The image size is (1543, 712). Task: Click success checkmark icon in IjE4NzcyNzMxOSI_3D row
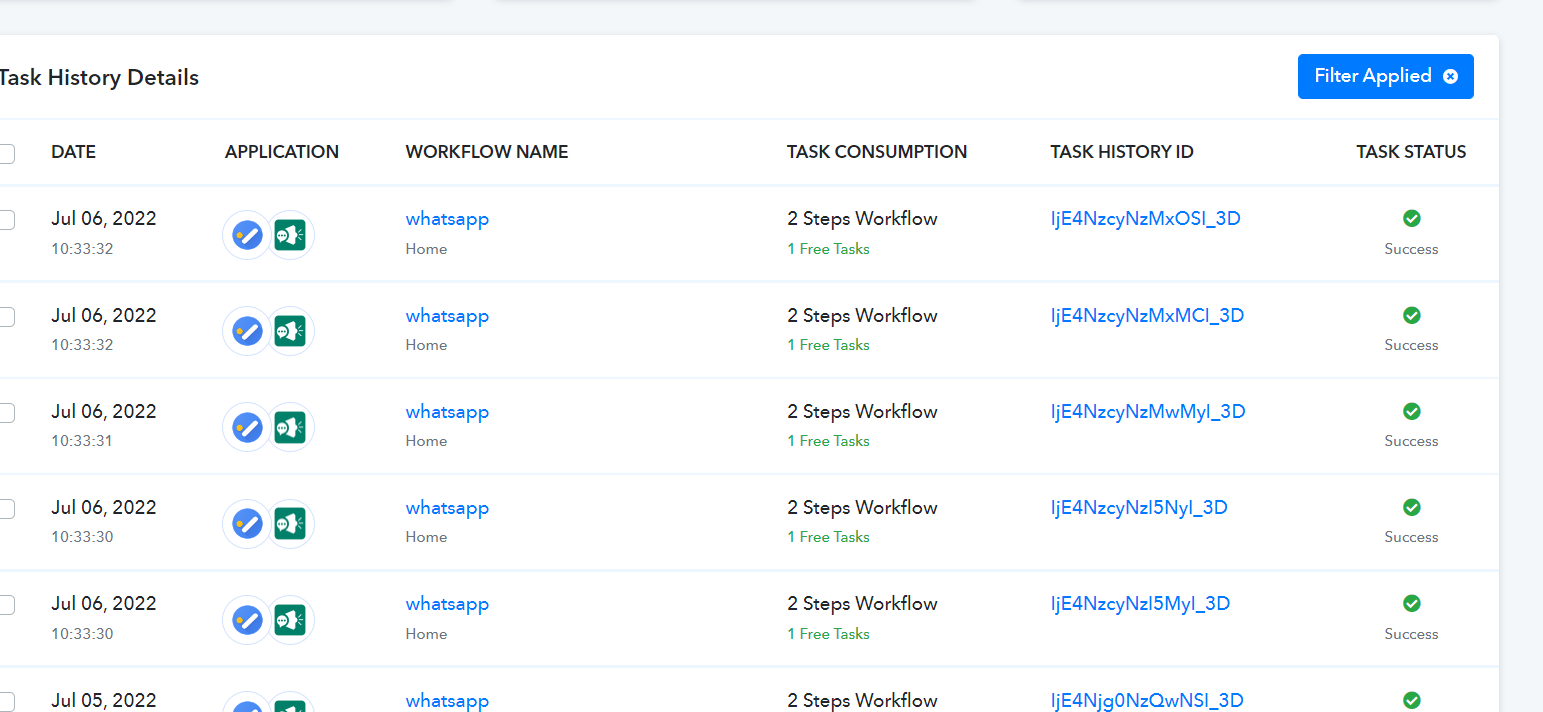[1411, 218]
